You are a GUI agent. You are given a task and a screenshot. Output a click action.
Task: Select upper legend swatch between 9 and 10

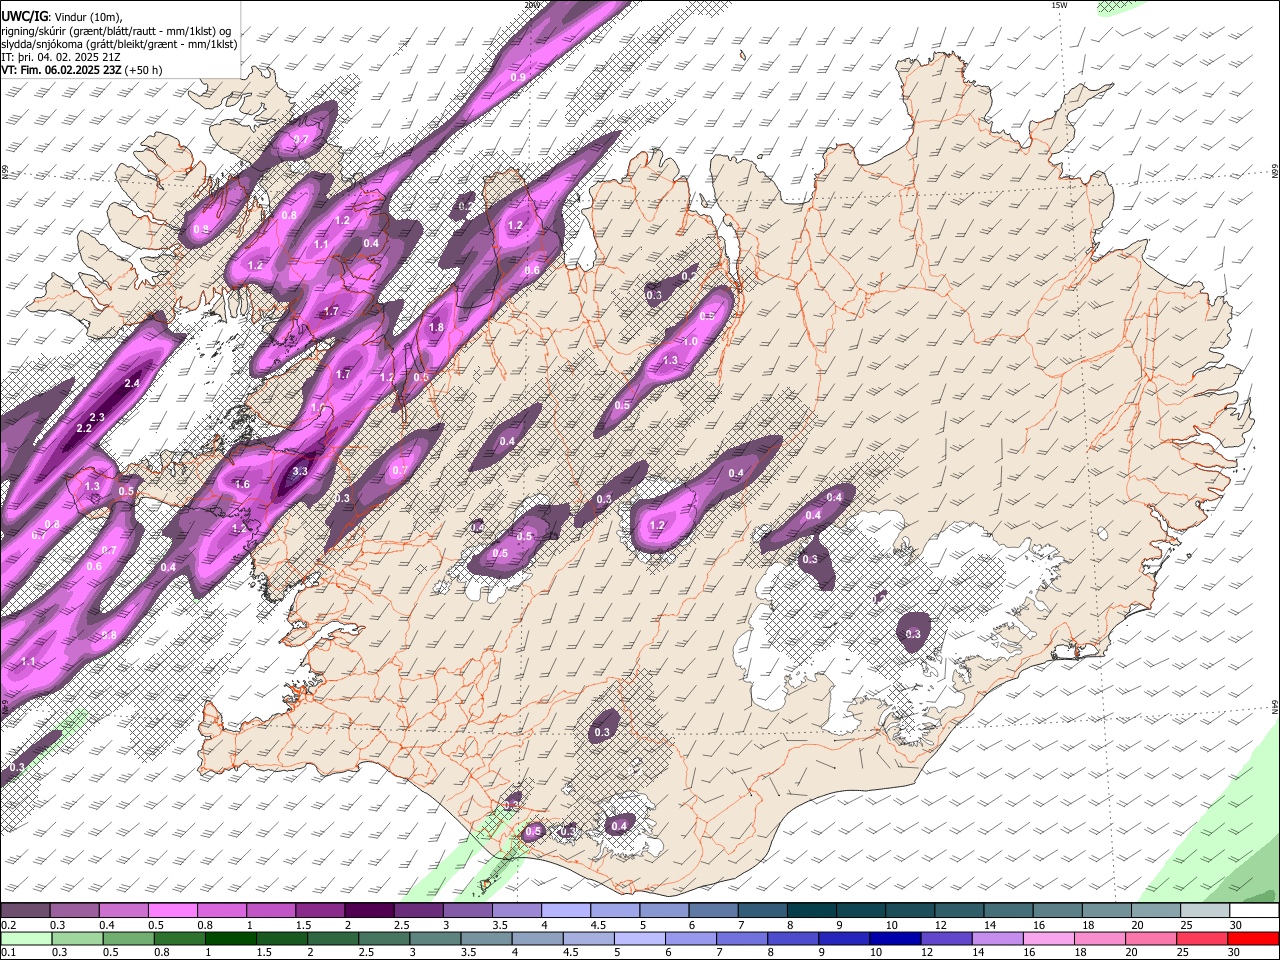[x=859, y=911]
